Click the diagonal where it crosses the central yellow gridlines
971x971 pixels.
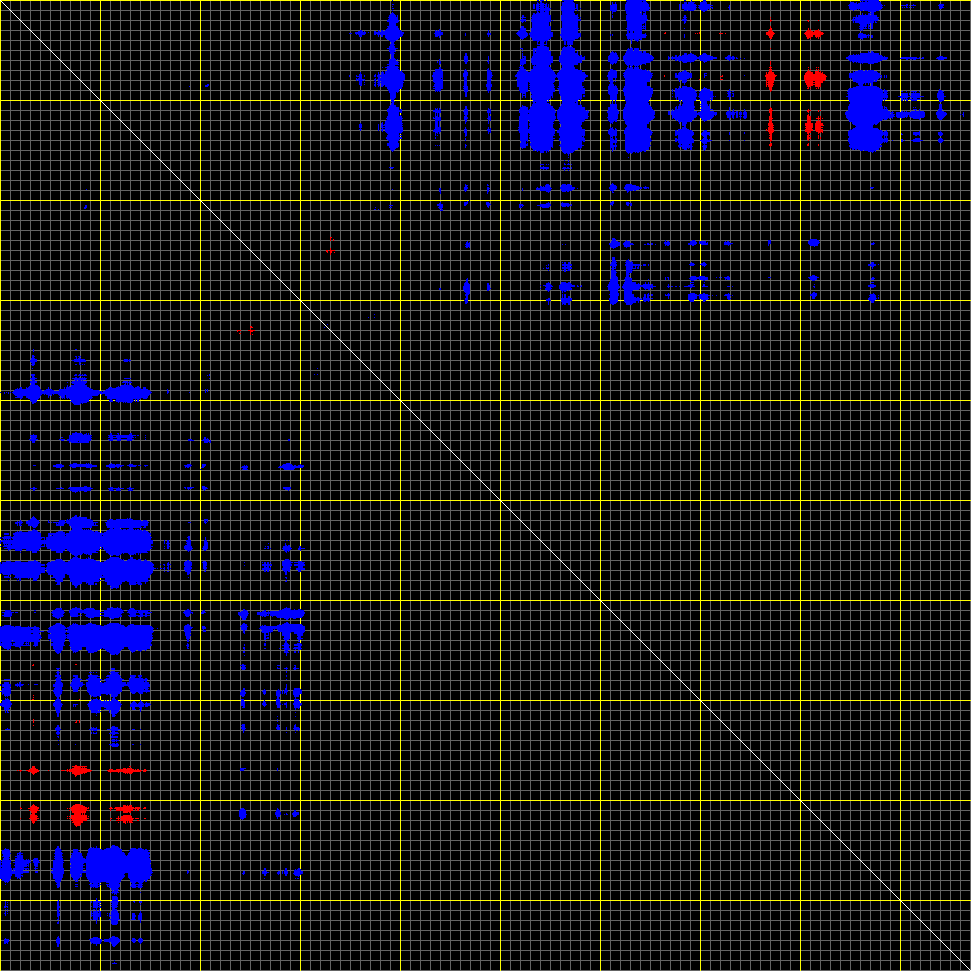500,500
